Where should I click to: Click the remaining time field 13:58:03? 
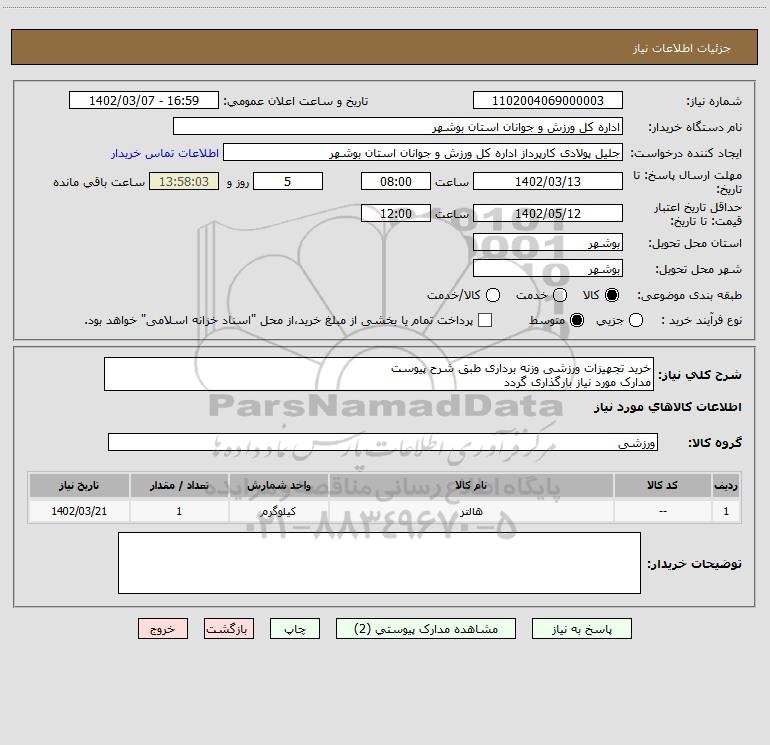184,182
